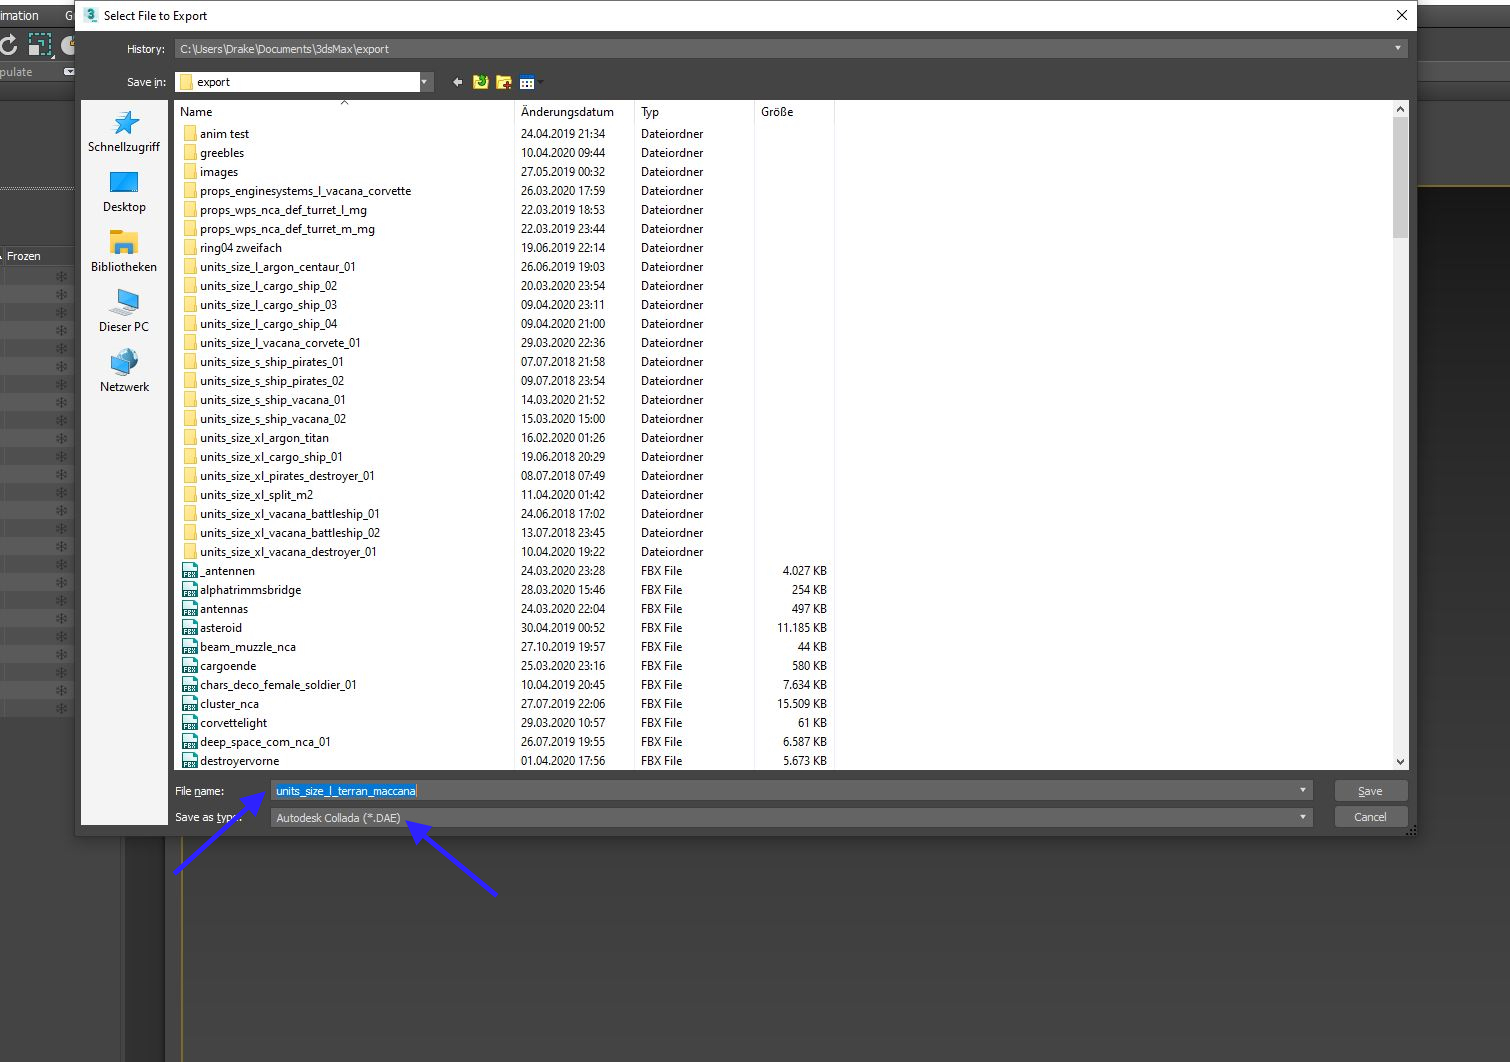Image resolution: width=1510 pixels, height=1062 pixels.
Task: Sort files by Änderungsdatum column
Action: pyautogui.click(x=567, y=112)
